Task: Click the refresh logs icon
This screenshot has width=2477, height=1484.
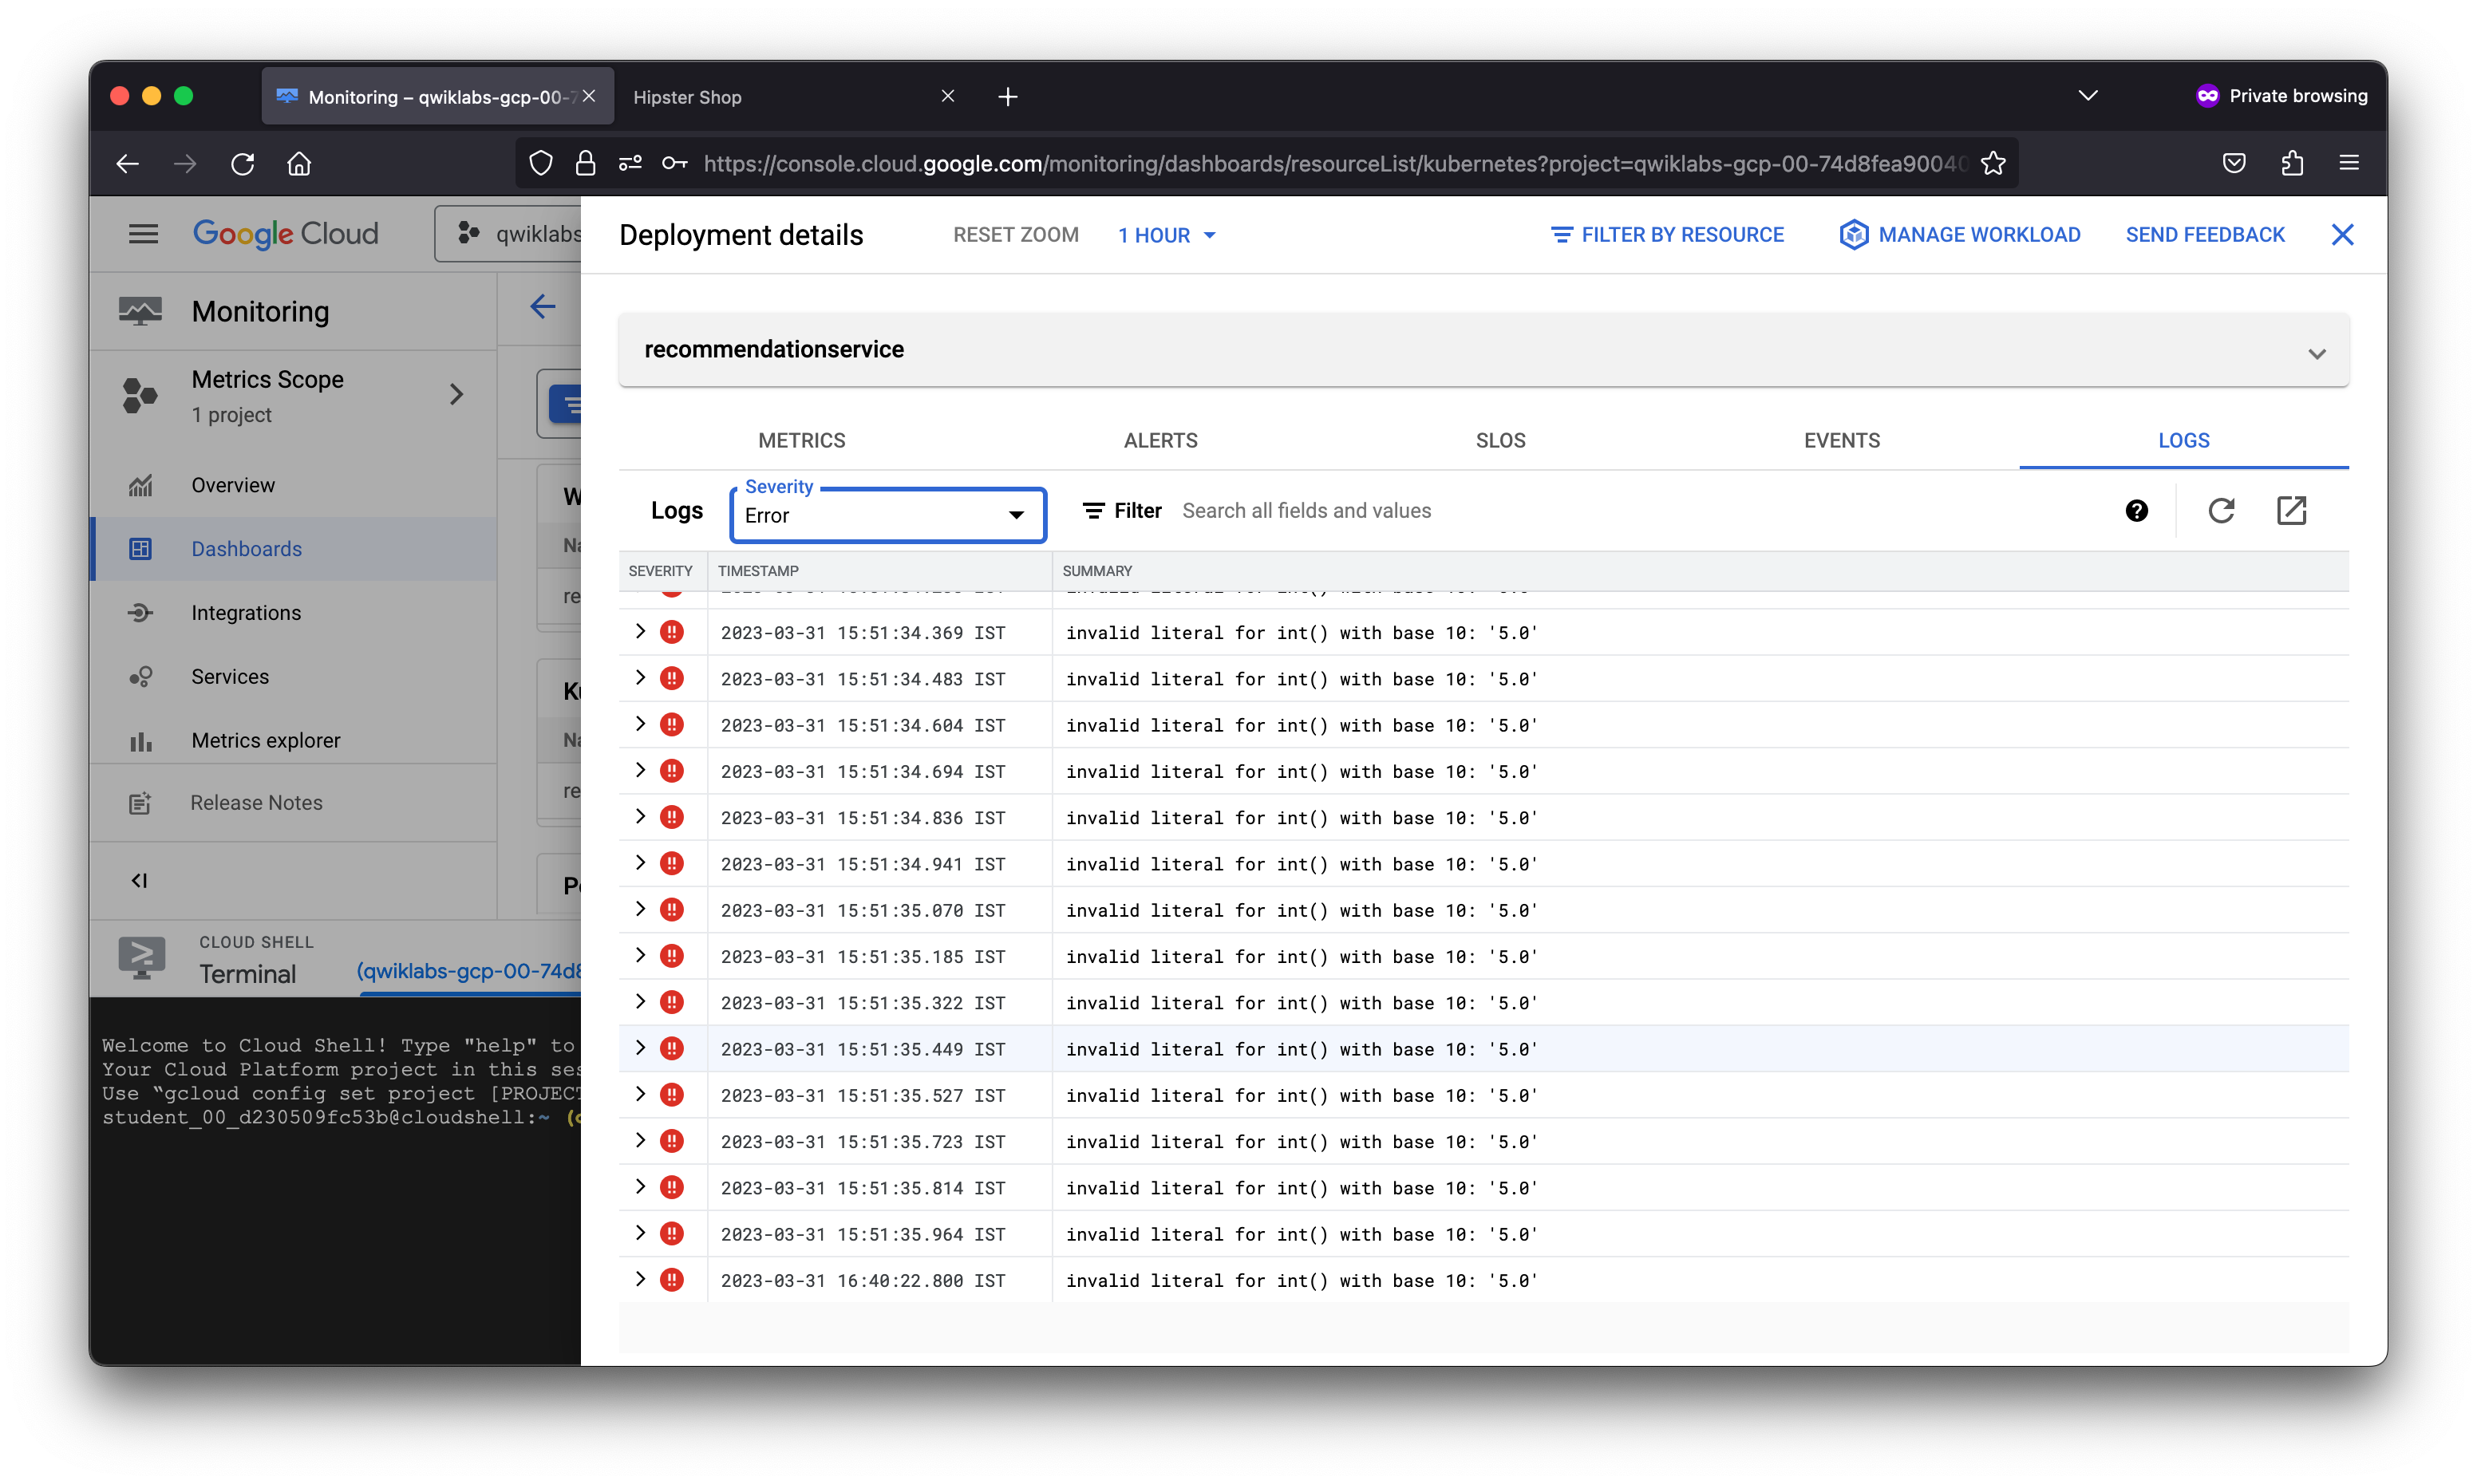Action: pos(2221,511)
